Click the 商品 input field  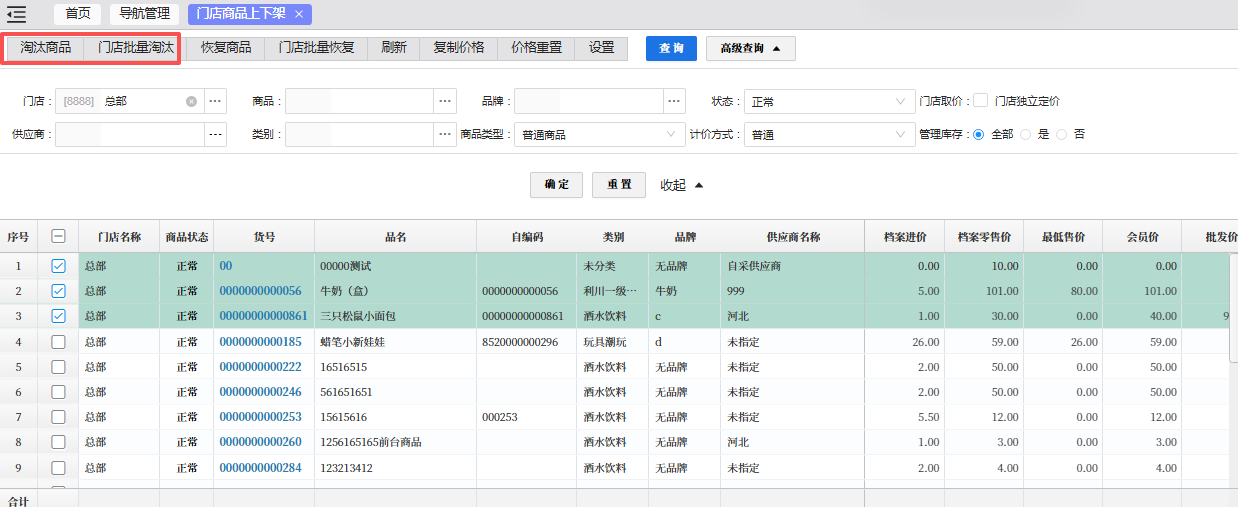click(359, 101)
